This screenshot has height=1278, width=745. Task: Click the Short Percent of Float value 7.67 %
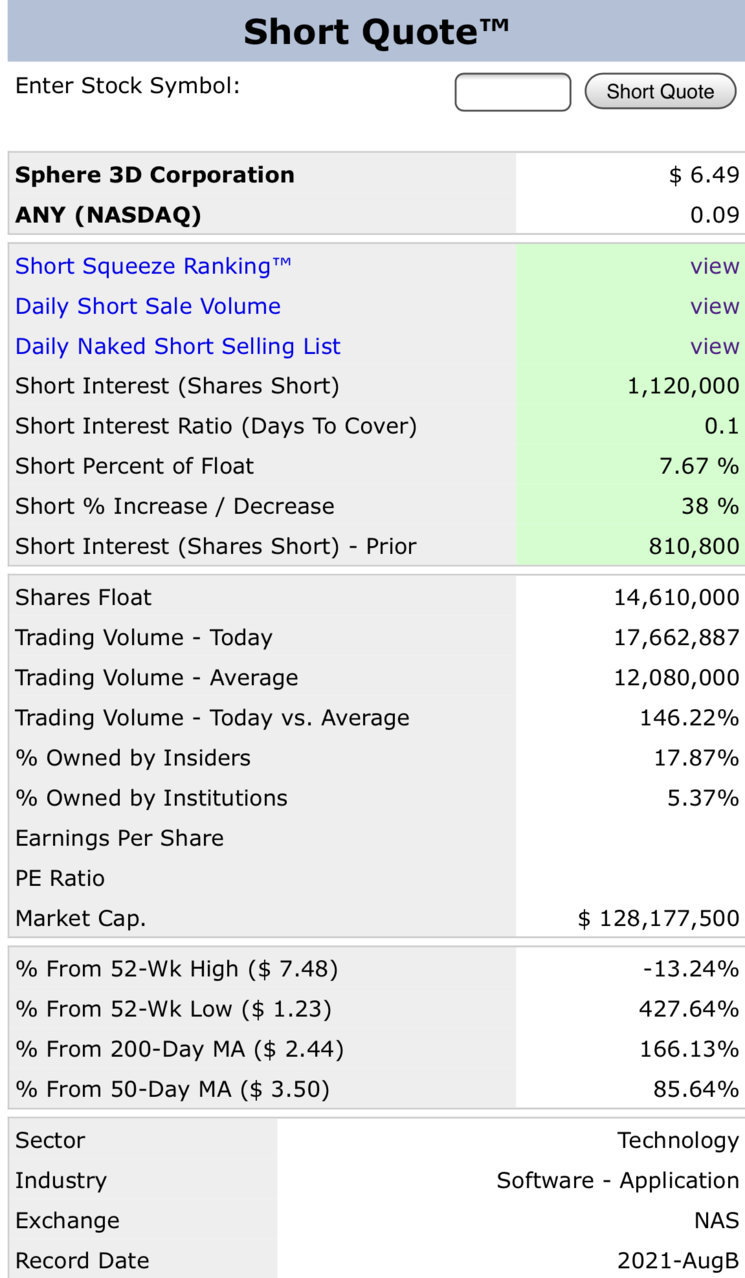click(x=700, y=466)
